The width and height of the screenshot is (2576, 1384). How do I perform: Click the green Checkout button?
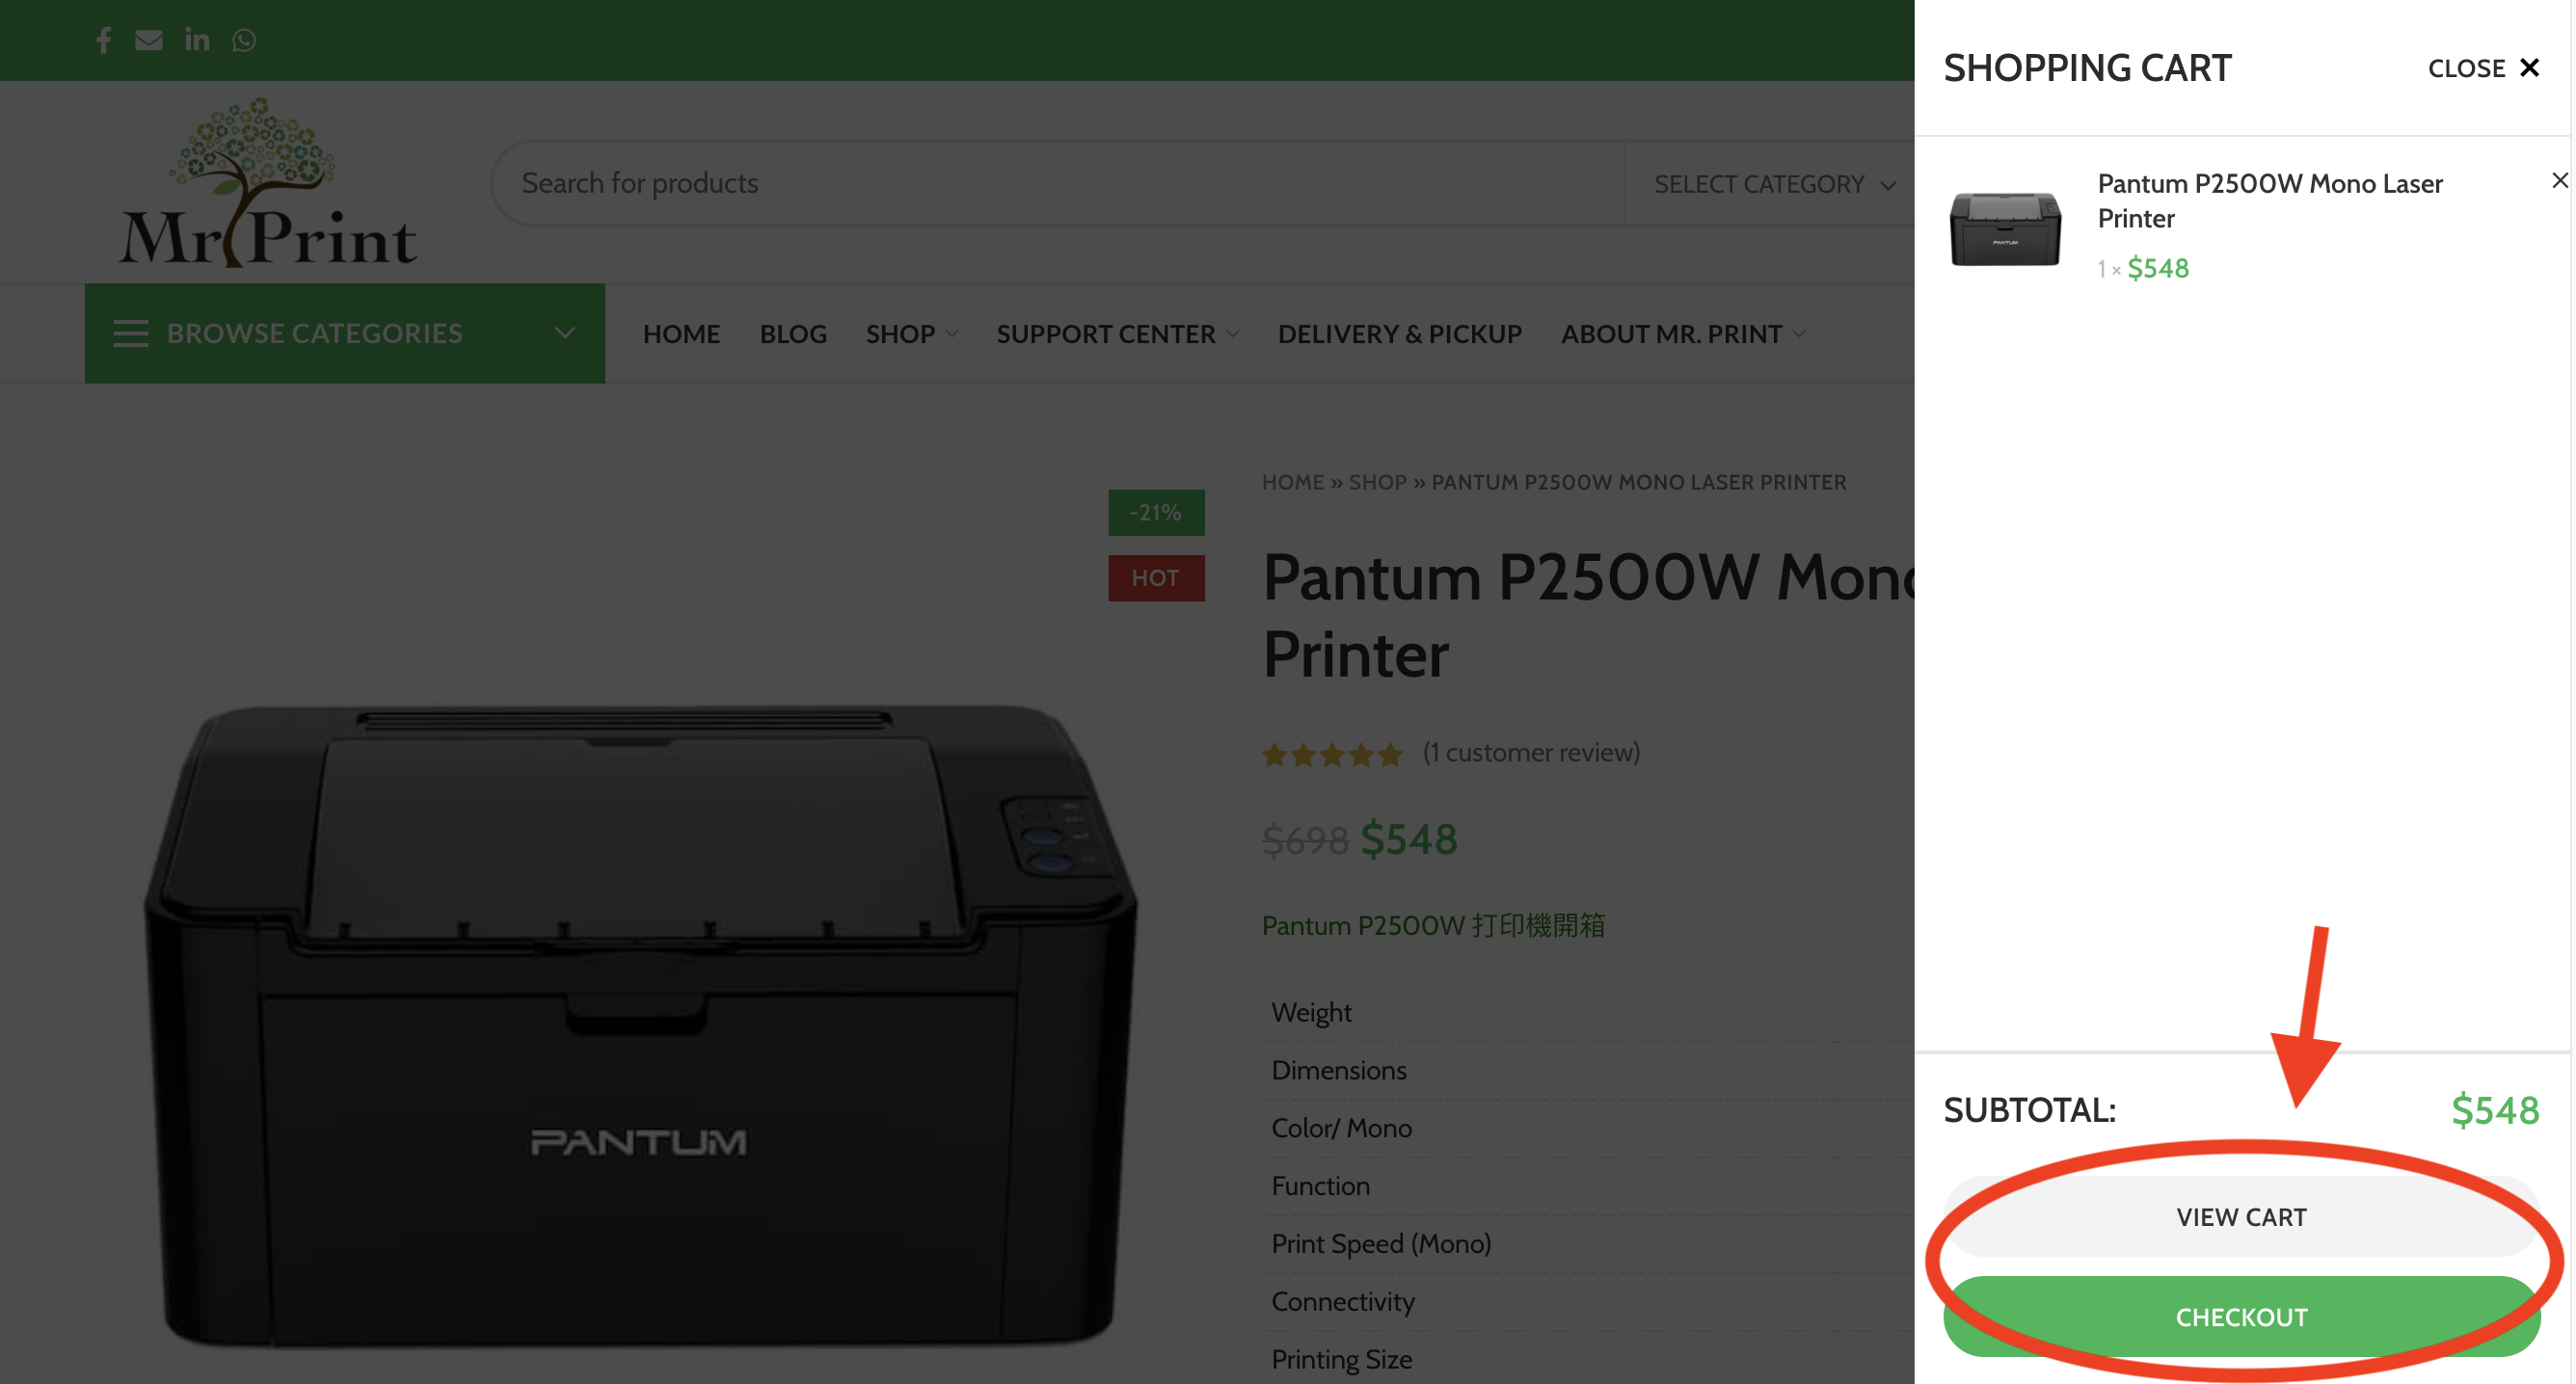2241,1316
